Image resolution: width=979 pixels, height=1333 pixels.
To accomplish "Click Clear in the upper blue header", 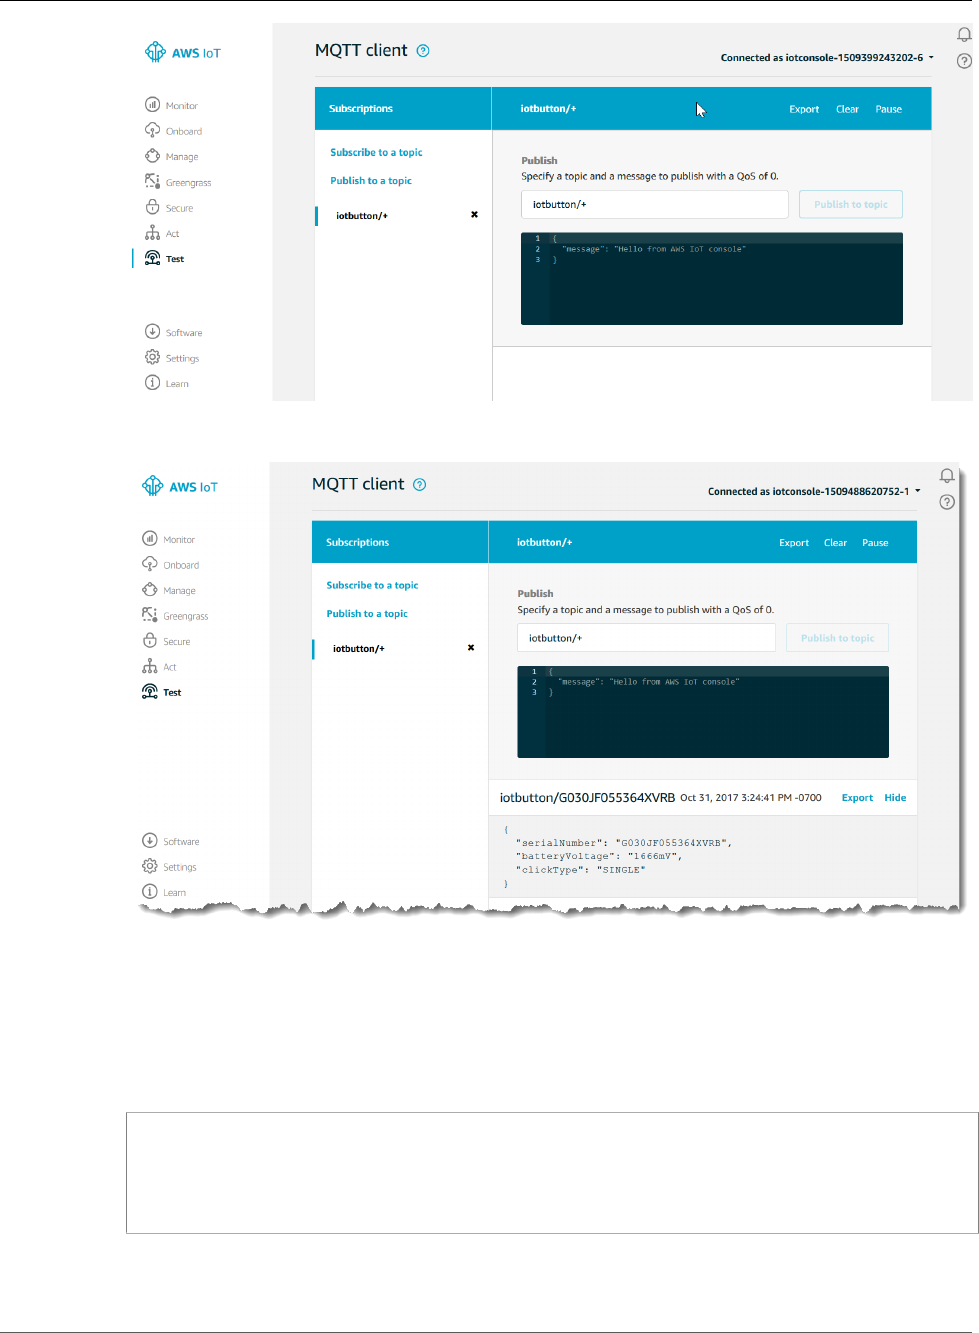I will pyautogui.click(x=847, y=109).
